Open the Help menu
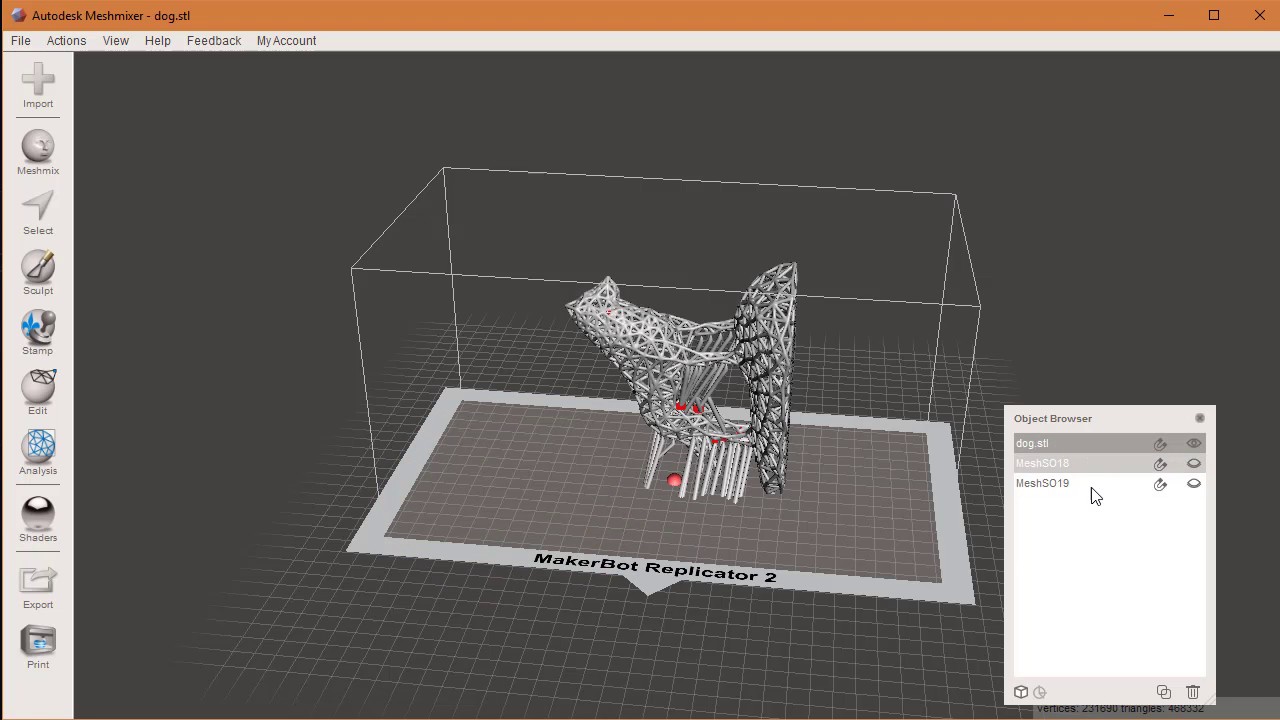This screenshot has height=720, width=1280. point(158,41)
